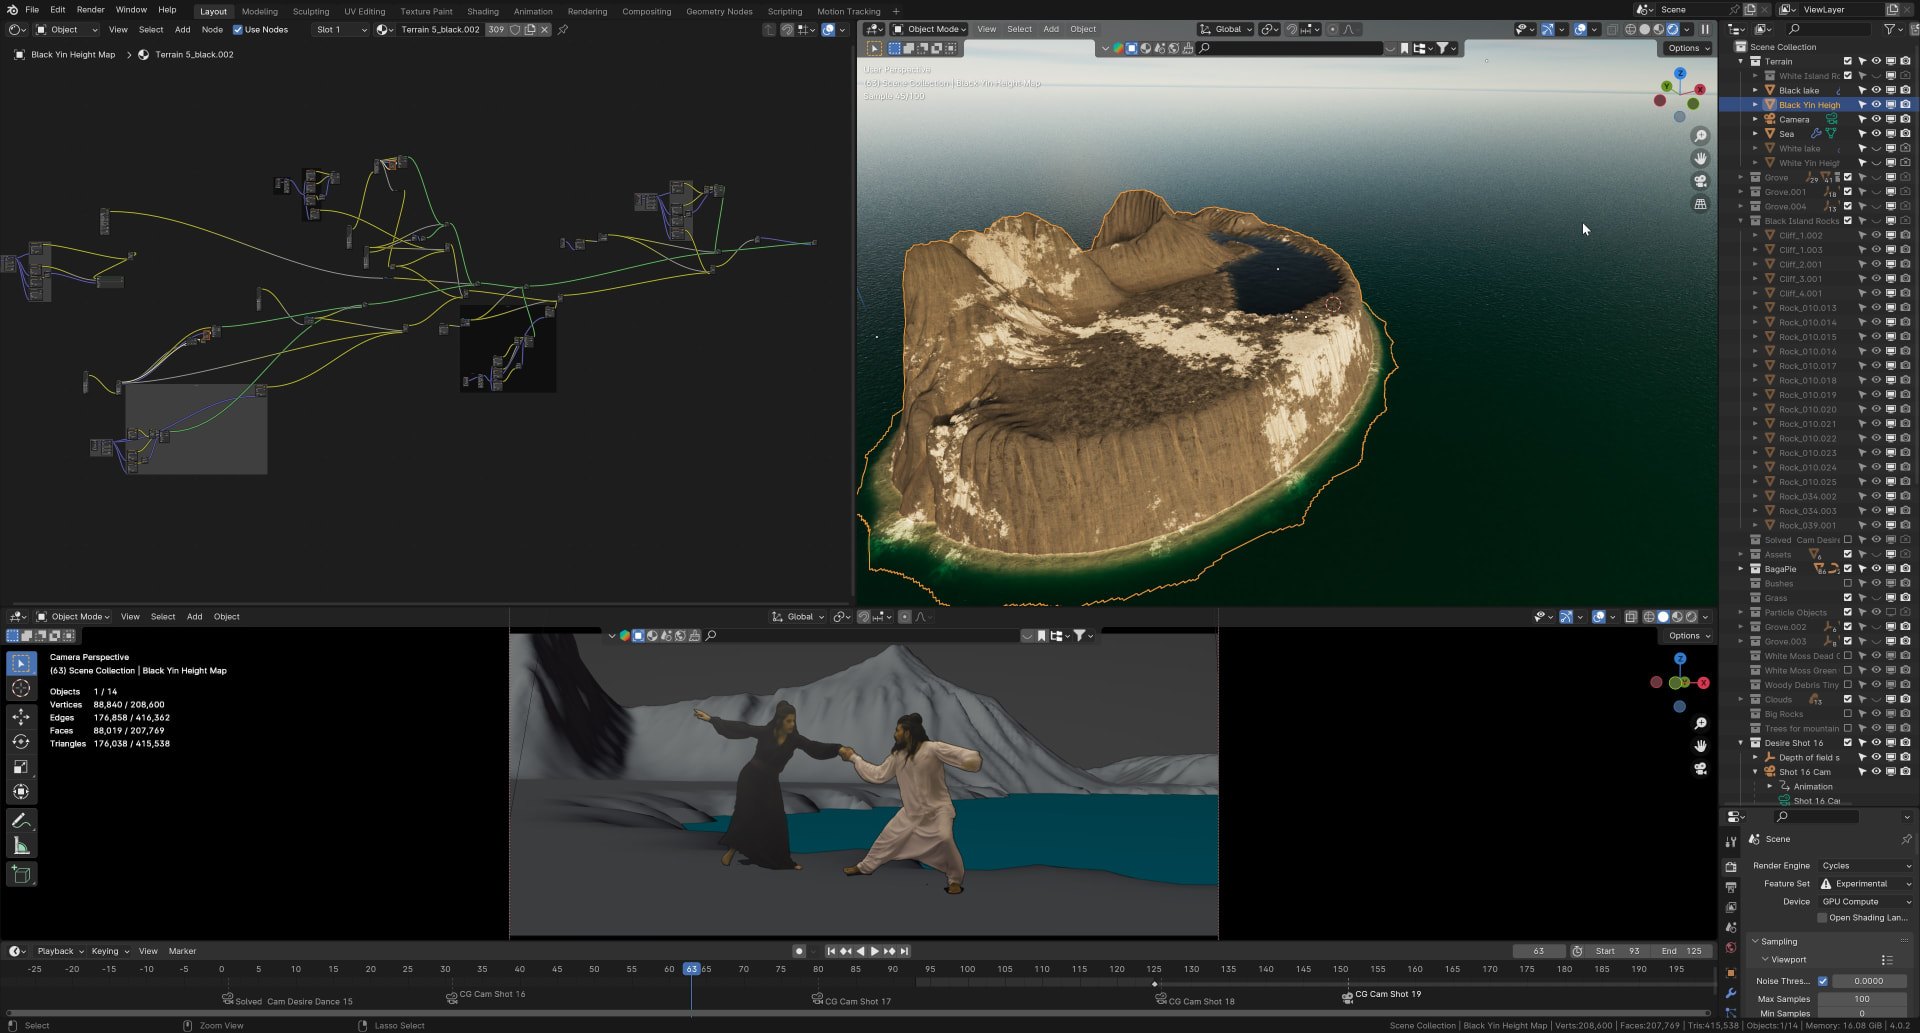Open the Render menu
The width and height of the screenshot is (1920, 1033).
pos(91,10)
